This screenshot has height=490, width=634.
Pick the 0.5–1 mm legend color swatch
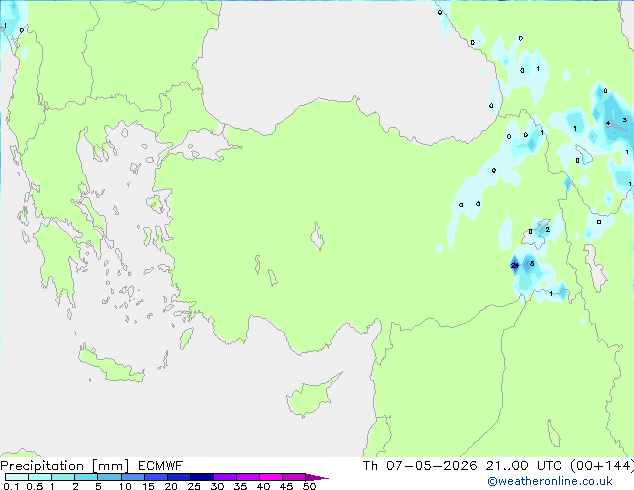coord(40,477)
